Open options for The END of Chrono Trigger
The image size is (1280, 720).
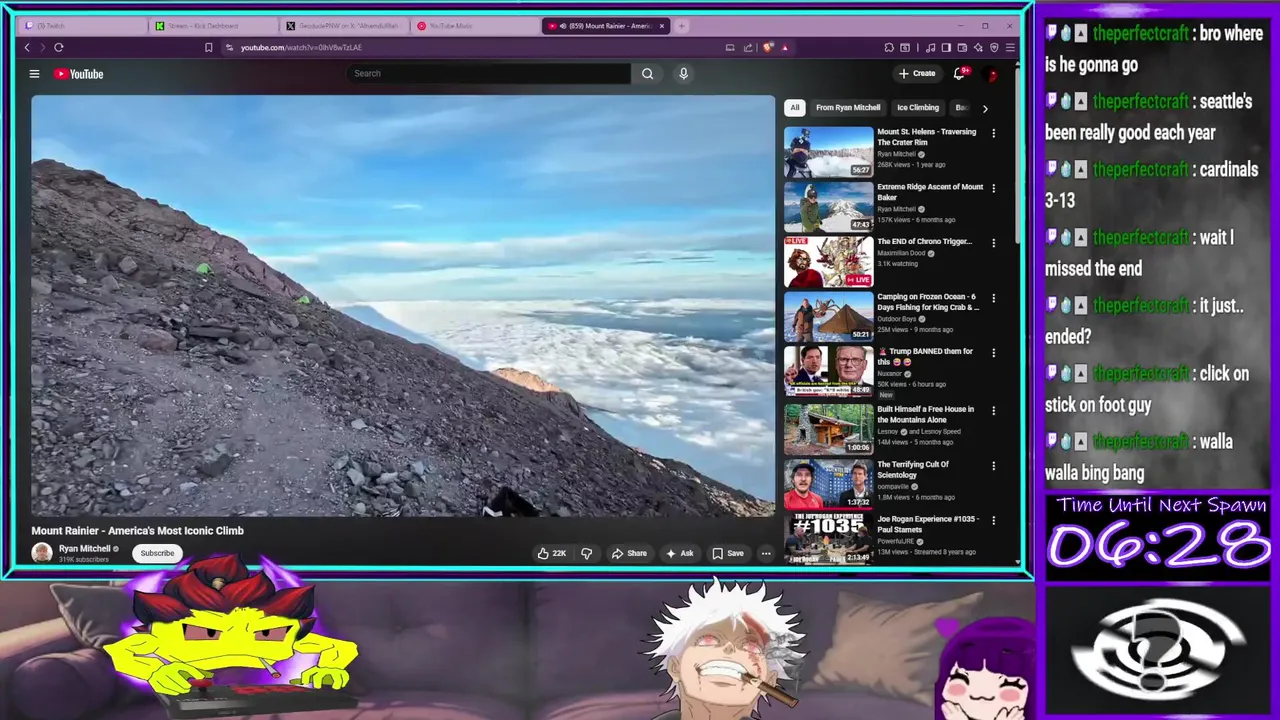(x=993, y=243)
